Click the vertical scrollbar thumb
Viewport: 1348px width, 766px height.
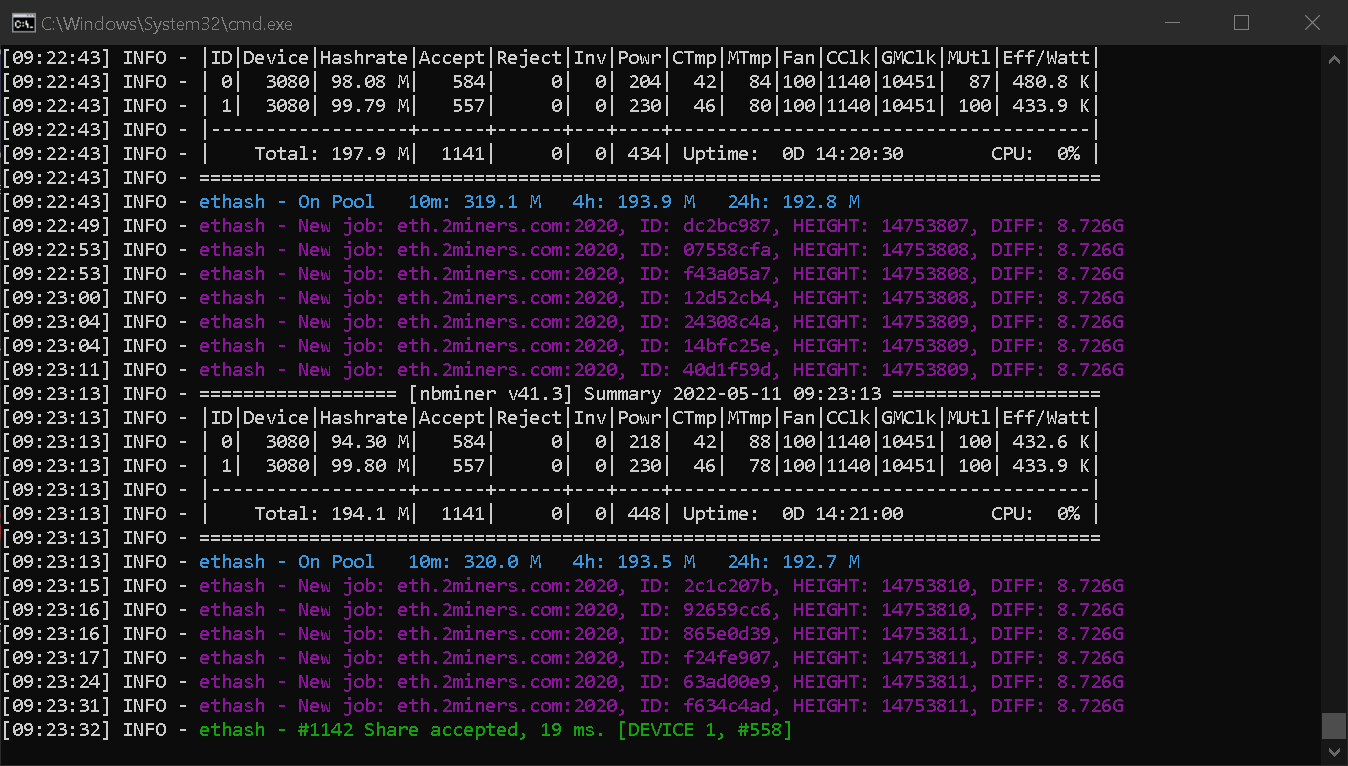tap(1333, 725)
